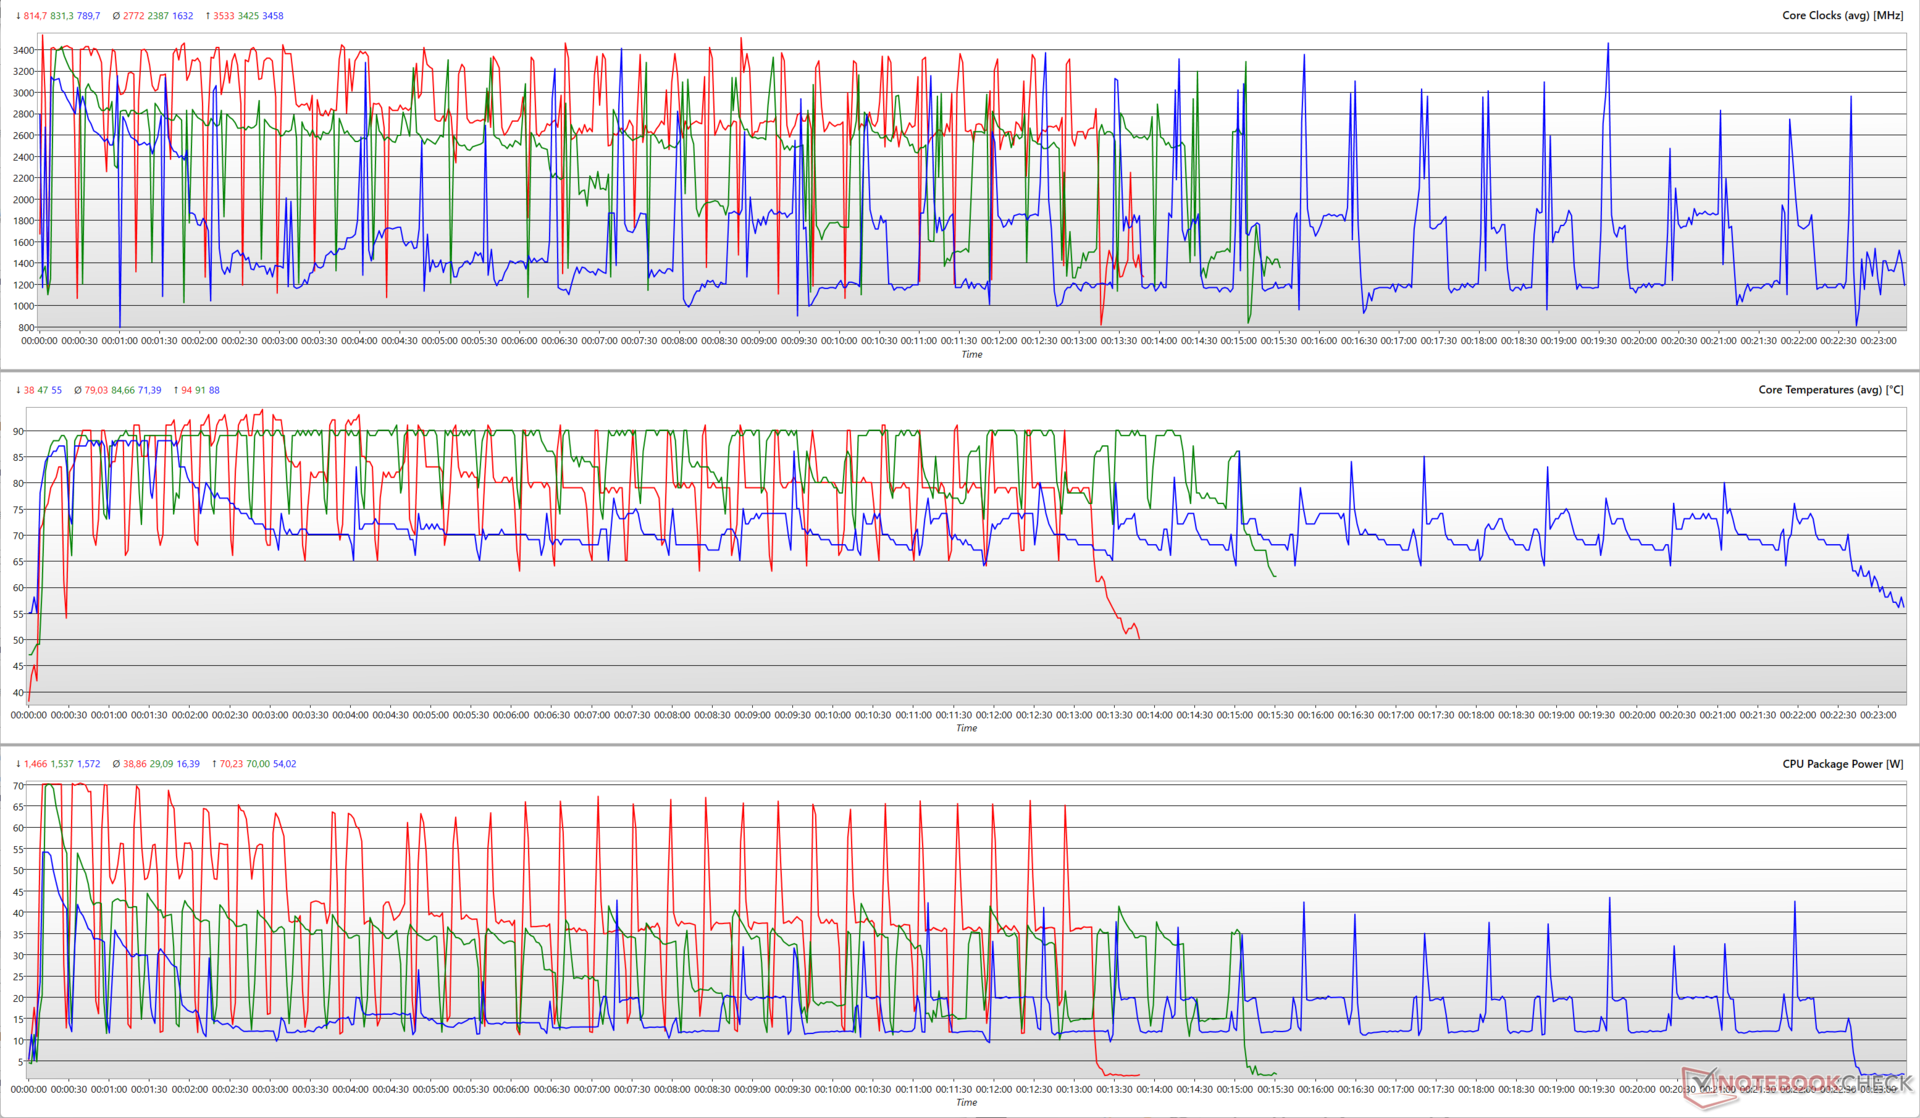Select red average value 2772 in Core Clocks

pyautogui.click(x=134, y=16)
